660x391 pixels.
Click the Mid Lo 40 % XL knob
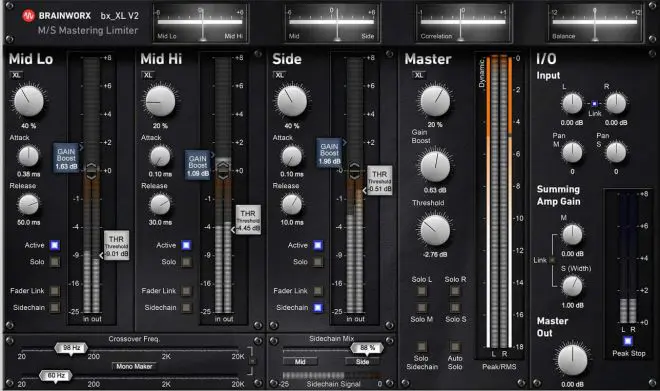click(29, 101)
